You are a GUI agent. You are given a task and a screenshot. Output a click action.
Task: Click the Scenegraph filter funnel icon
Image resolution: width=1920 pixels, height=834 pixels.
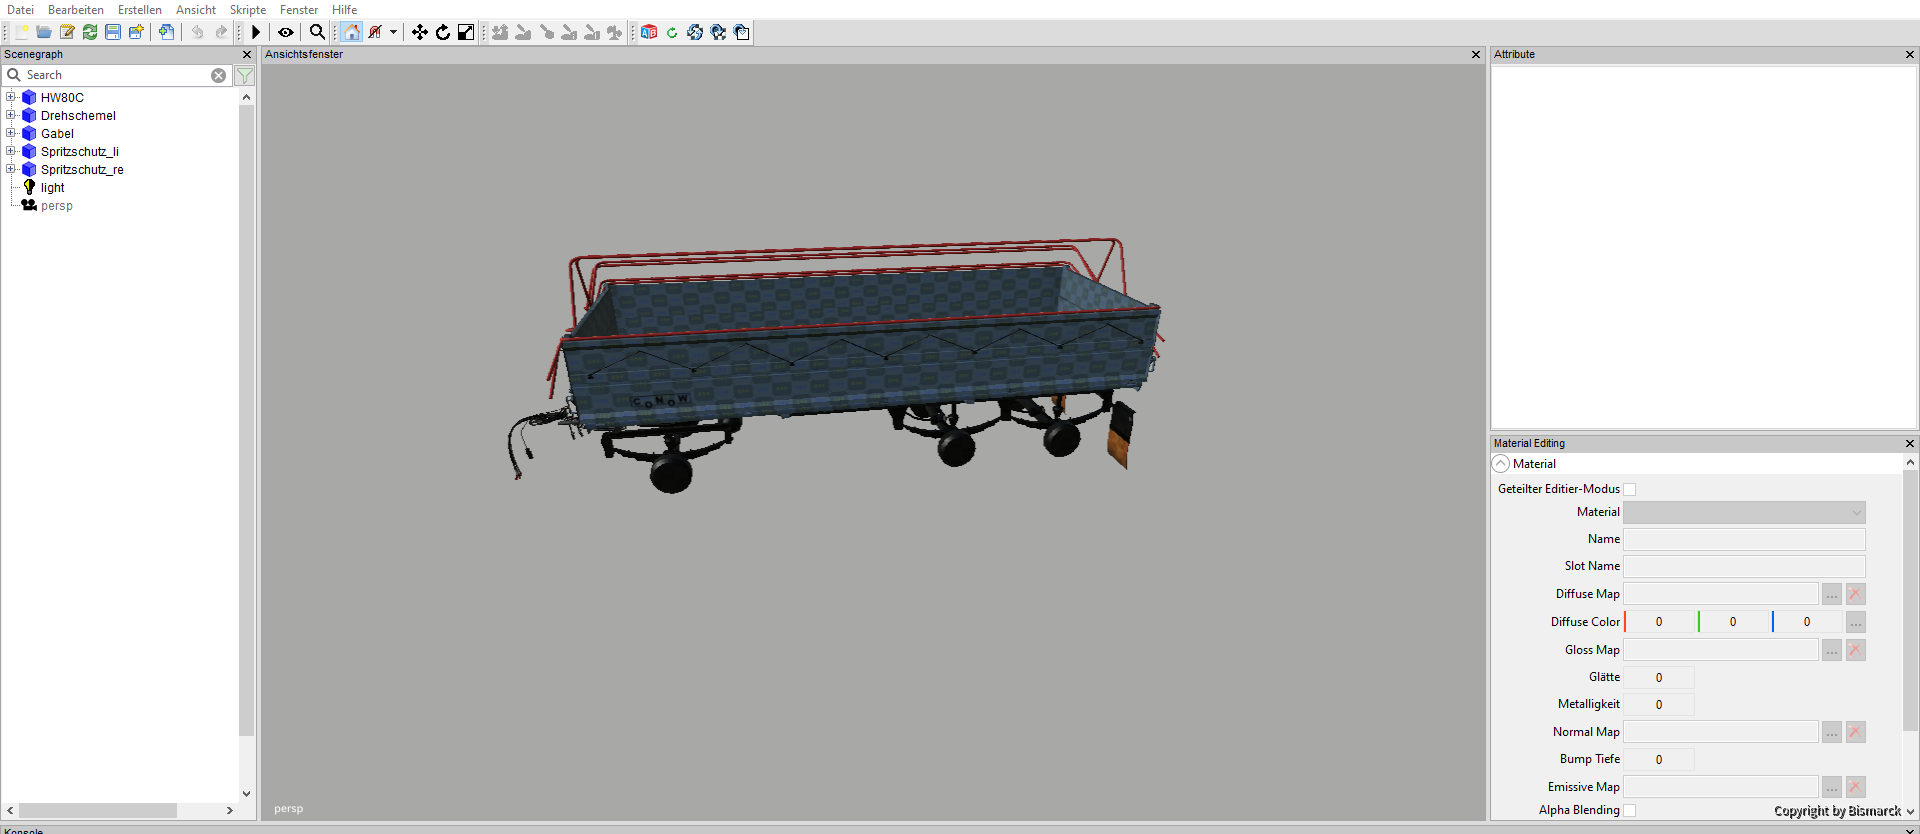pos(245,75)
